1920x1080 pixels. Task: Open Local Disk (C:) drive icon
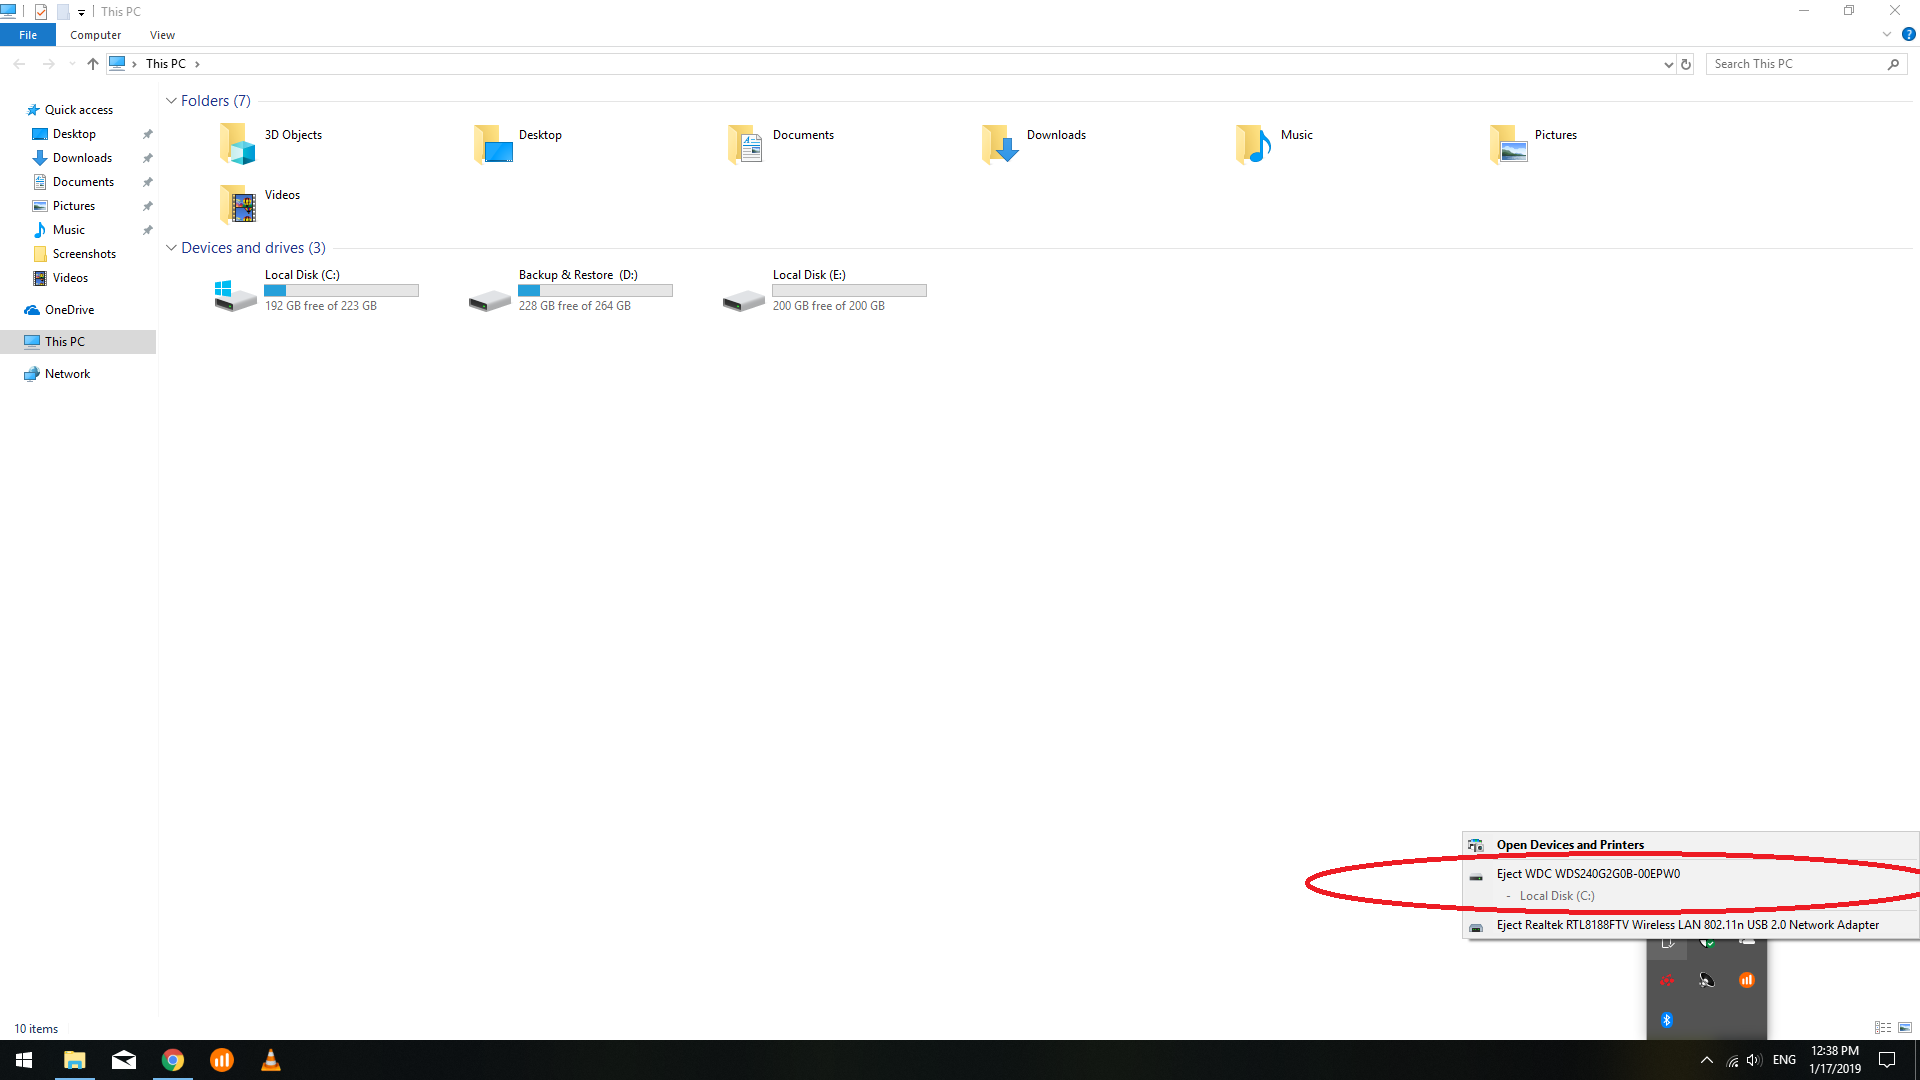(236, 294)
